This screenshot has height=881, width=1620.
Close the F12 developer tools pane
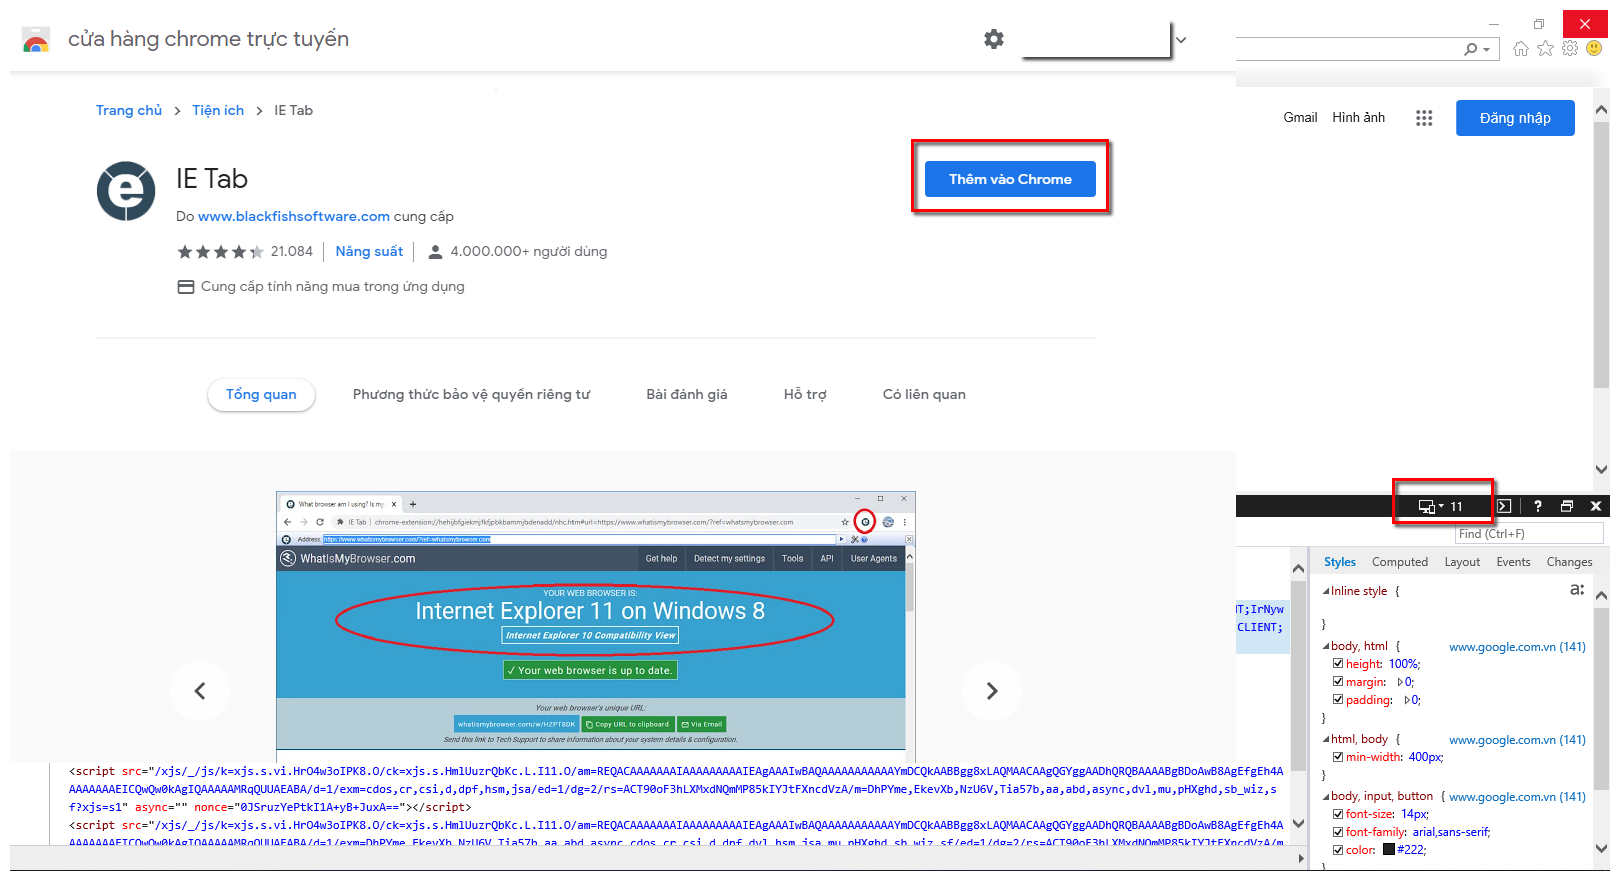[x=1596, y=506]
